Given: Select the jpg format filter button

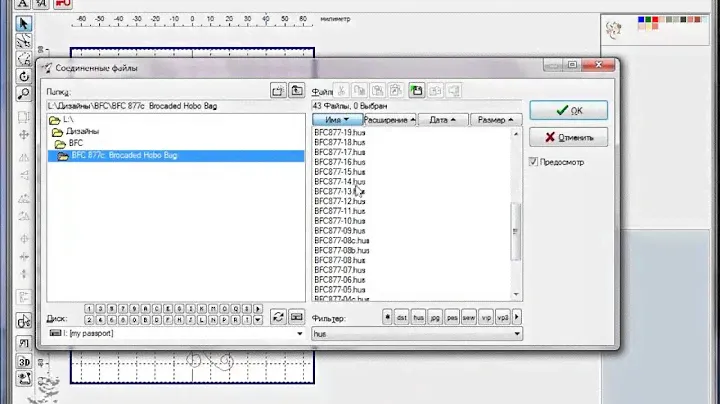Looking at the screenshot, I should tap(436, 317).
